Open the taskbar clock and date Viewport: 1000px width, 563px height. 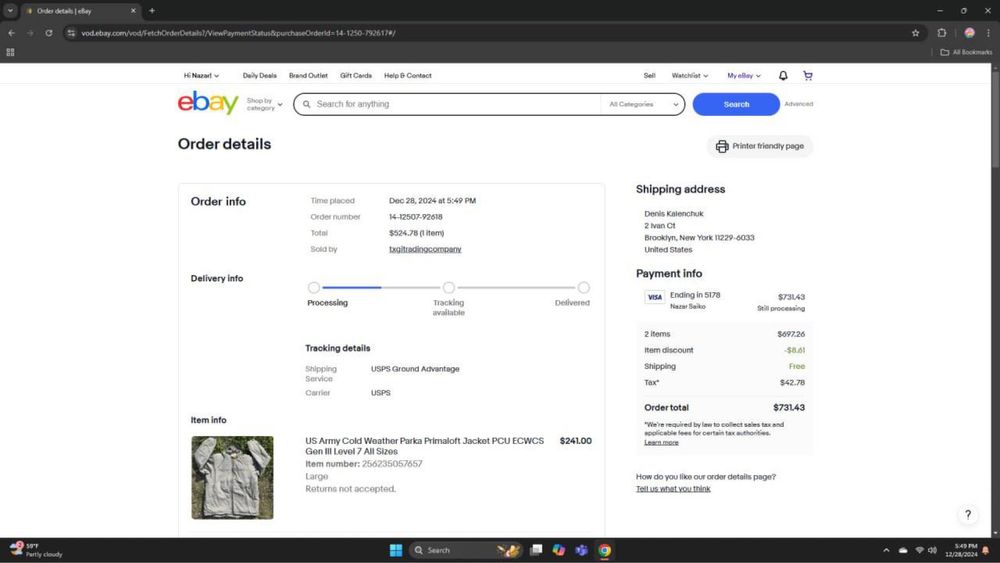[x=961, y=550]
